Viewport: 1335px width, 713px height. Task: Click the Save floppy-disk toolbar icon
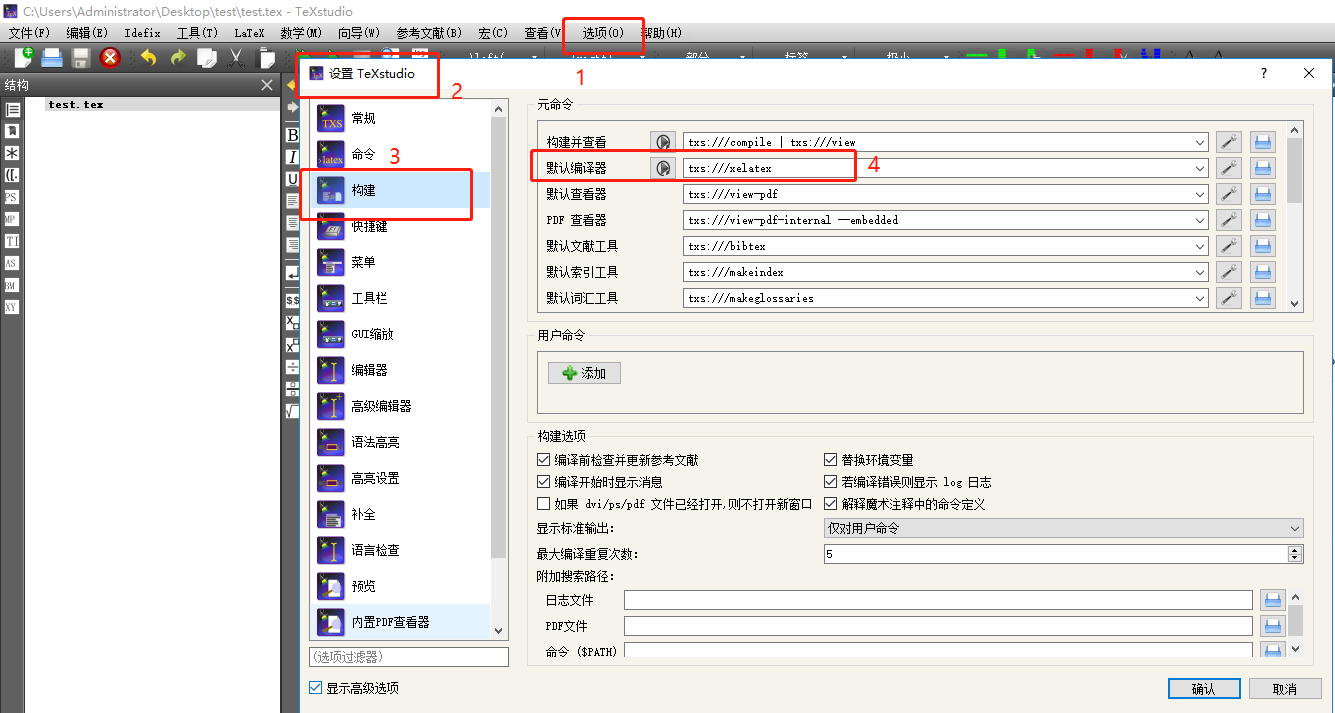[81, 58]
